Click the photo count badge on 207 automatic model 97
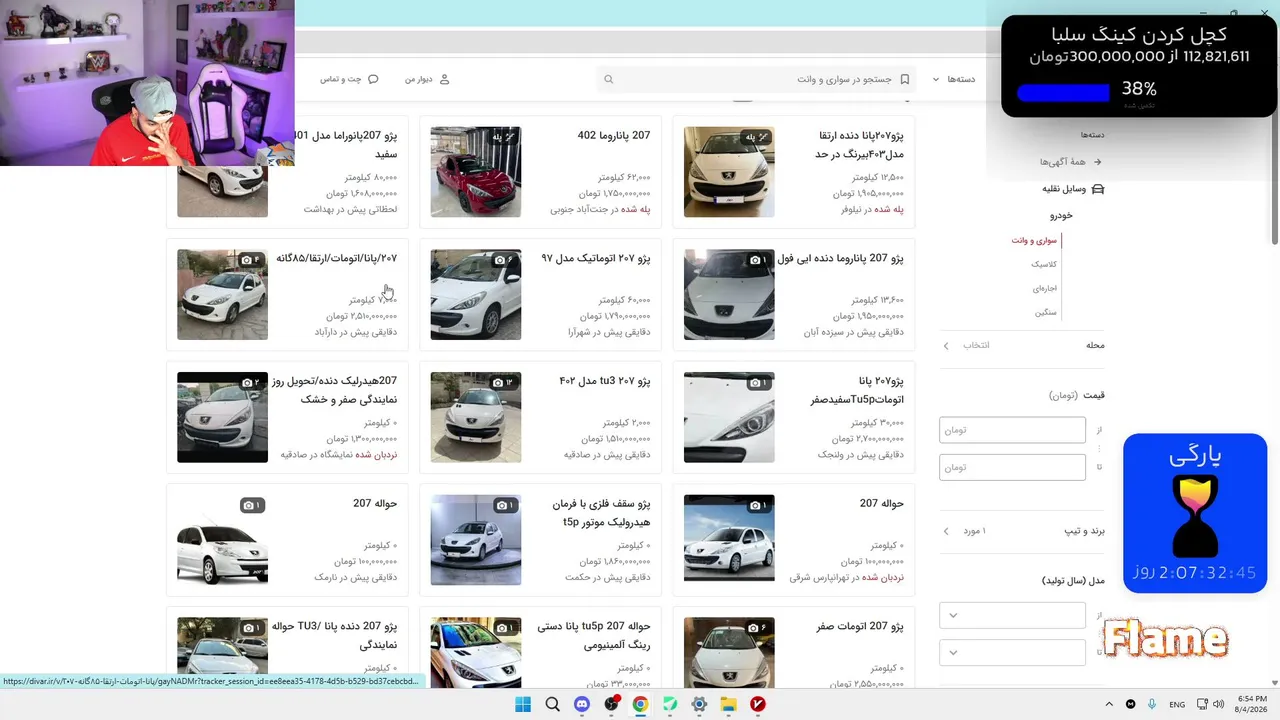The width and height of the screenshot is (1280, 720). (505, 260)
